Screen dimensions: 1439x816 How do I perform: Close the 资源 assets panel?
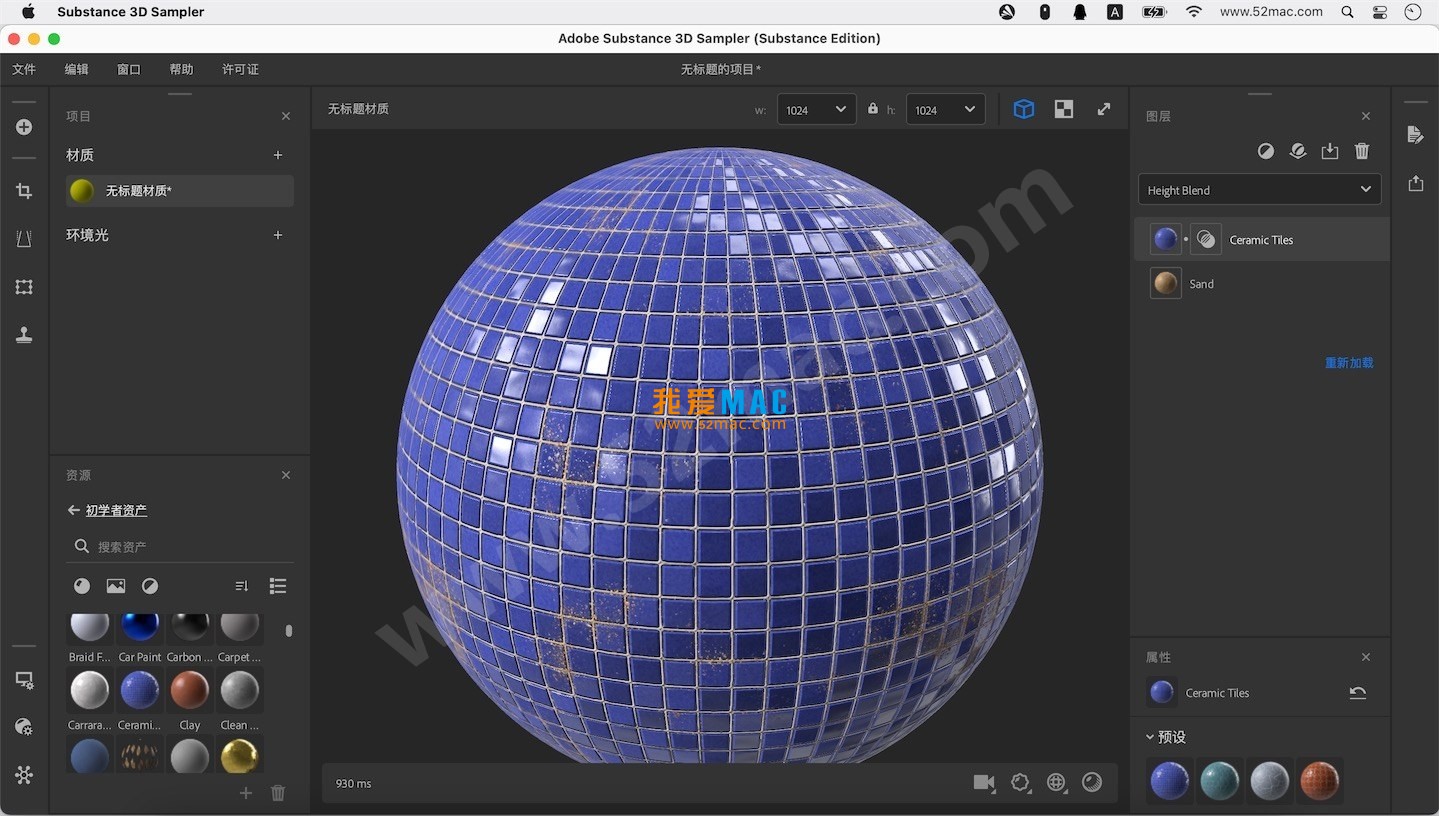(286, 475)
